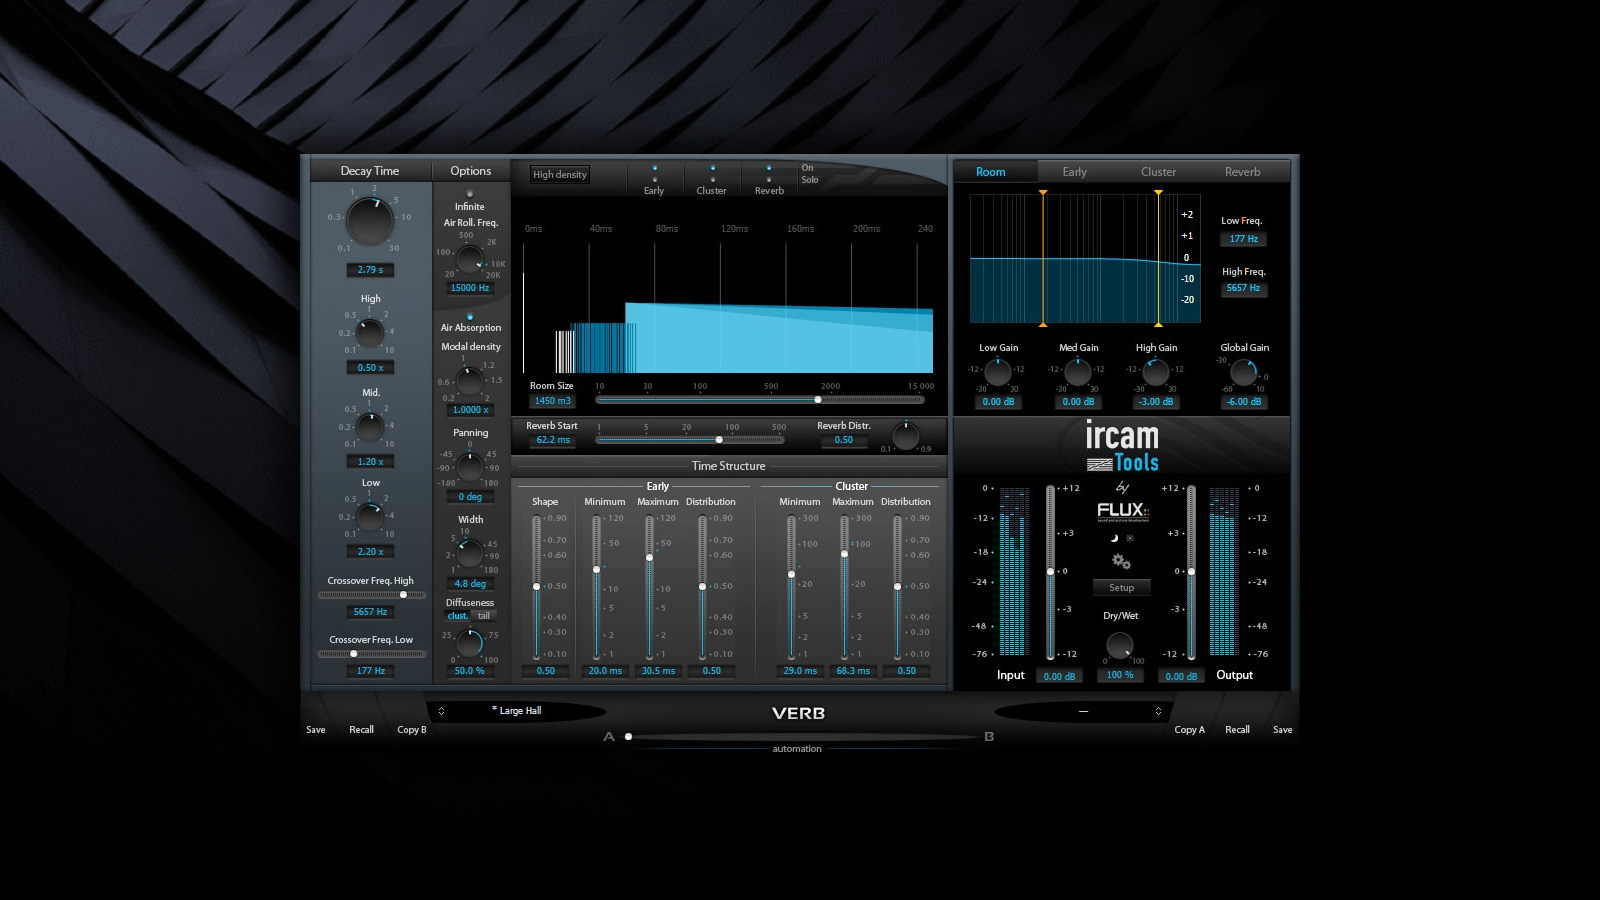The height and width of the screenshot is (900, 1600).
Task: Click the Cluster Maximum fader handle
Action: (x=844, y=554)
